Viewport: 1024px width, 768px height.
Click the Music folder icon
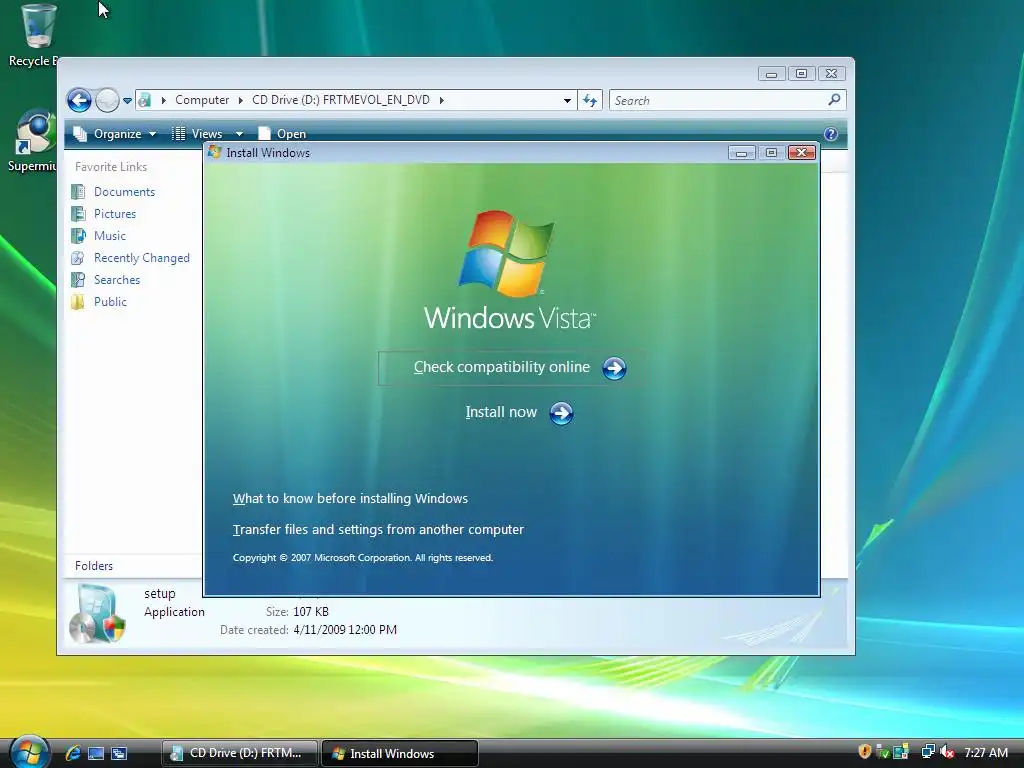pos(78,236)
